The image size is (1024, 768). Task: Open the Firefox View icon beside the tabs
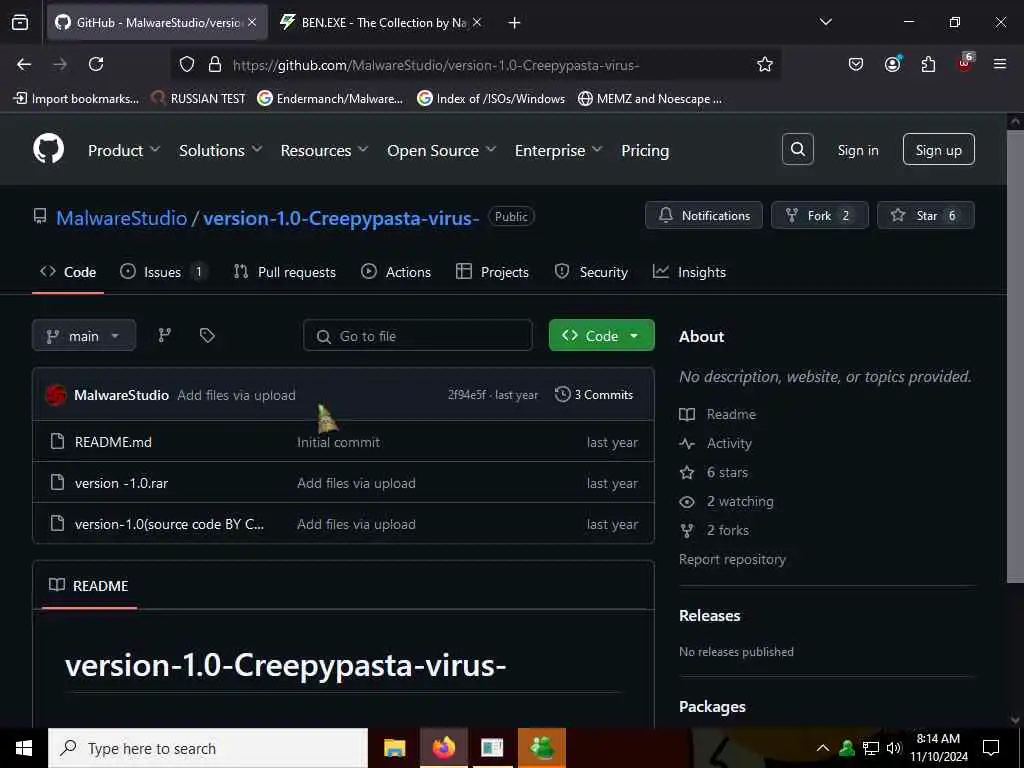(20, 22)
